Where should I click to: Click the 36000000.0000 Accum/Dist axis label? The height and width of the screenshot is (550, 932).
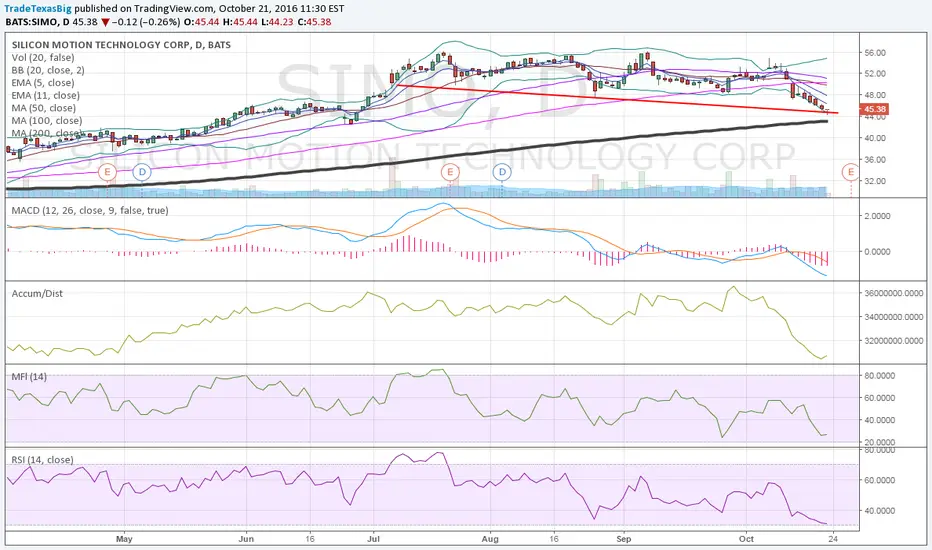(x=894, y=293)
